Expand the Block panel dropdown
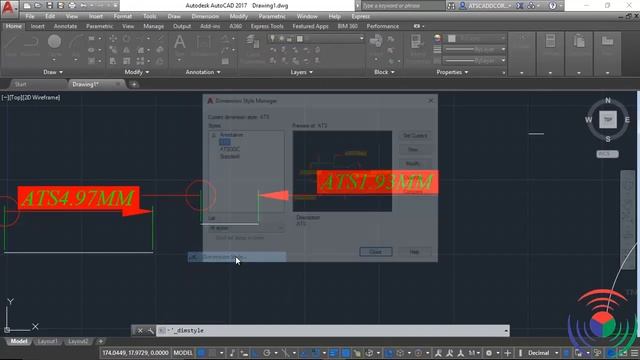 pyautogui.click(x=384, y=72)
